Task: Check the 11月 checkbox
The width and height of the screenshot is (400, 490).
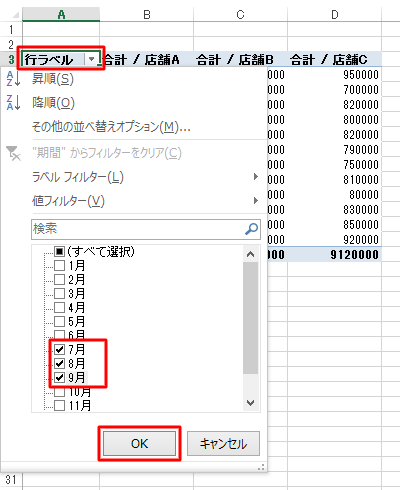Action: click(x=59, y=405)
